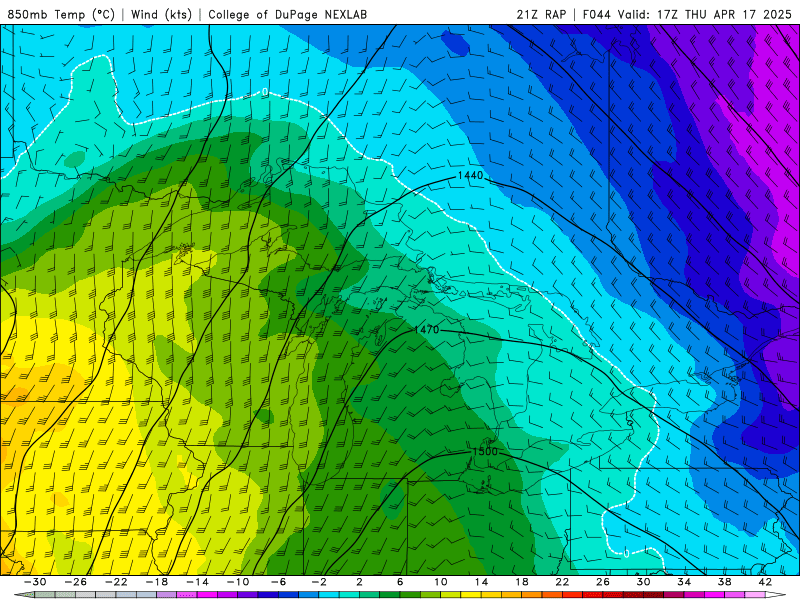
Task: Click the right arrow end of color bar
Action: pyautogui.click(x=774, y=595)
